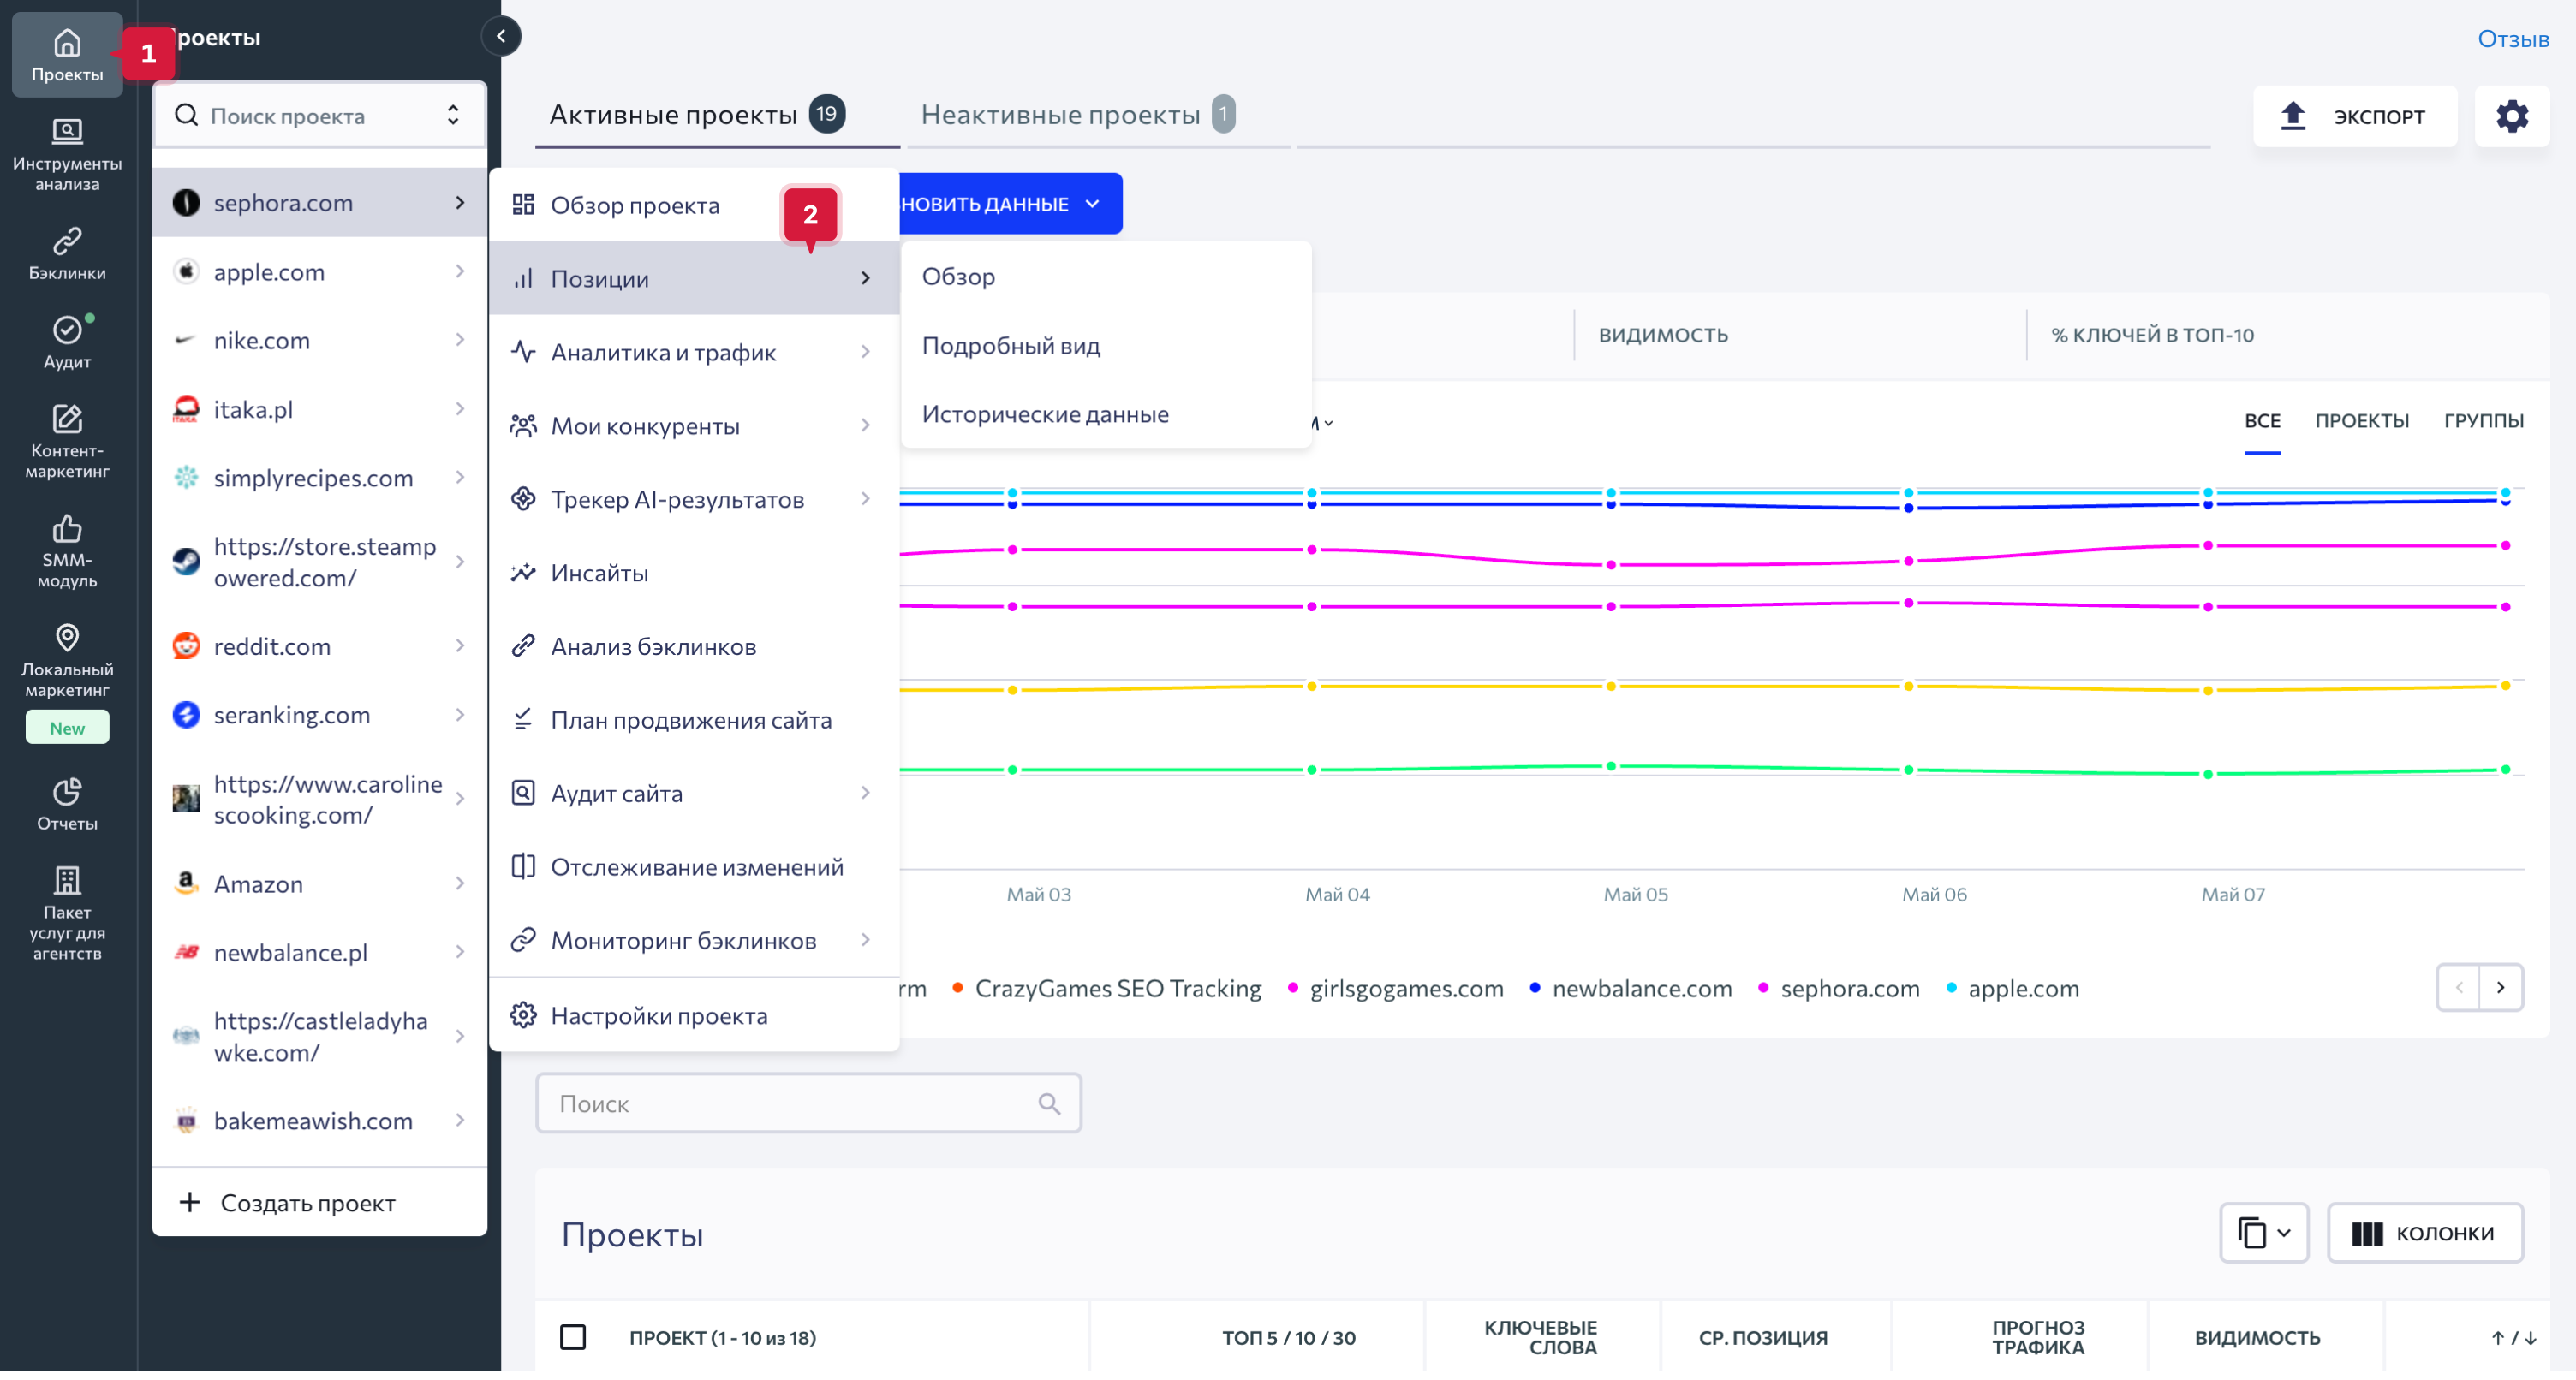Focus the Поиск проекта input field
Viewport: 2576px width, 1380px height.
[319, 115]
